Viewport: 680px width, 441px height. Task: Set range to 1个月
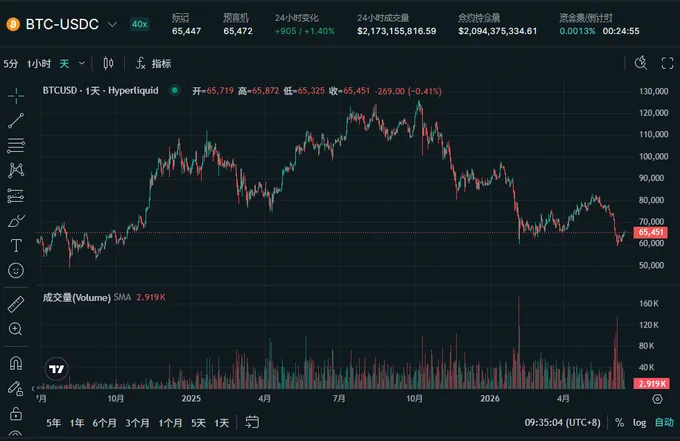point(170,423)
